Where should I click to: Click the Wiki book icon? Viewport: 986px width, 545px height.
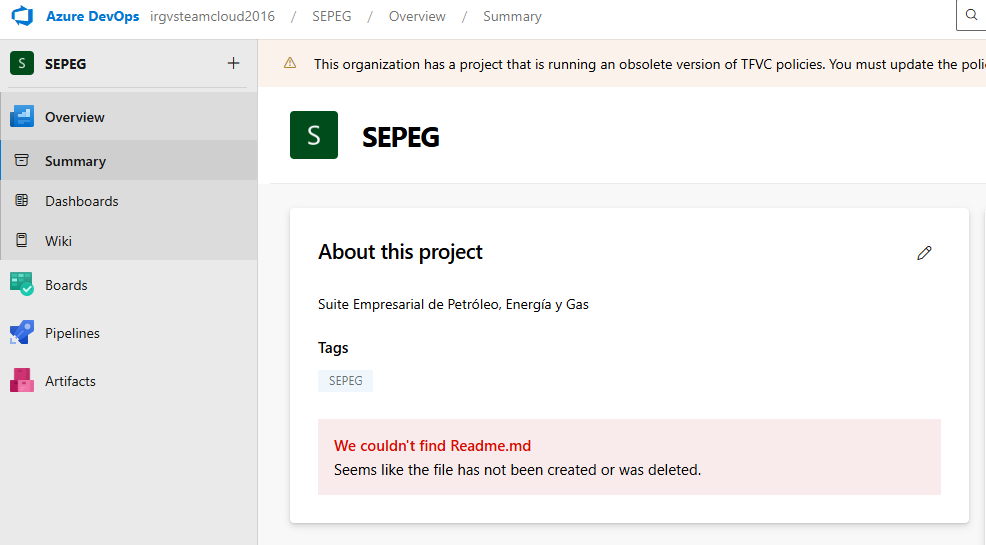pyautogui.click(x=22, y=240)
